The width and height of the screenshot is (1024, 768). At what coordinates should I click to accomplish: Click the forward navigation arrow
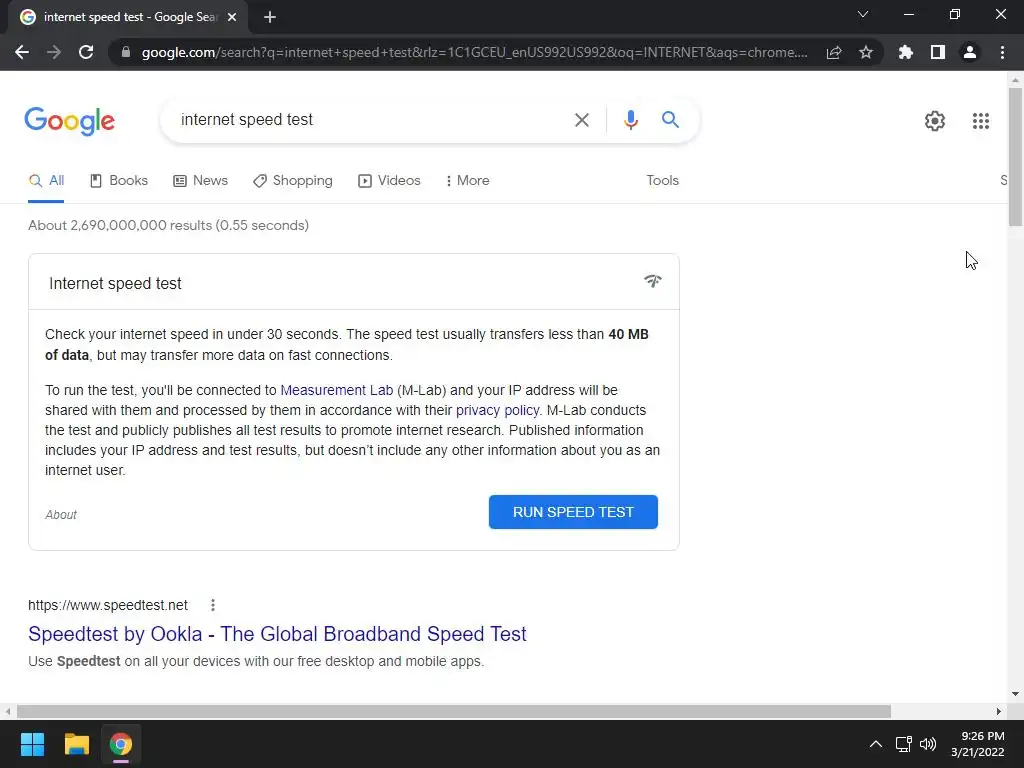(54, 52)
